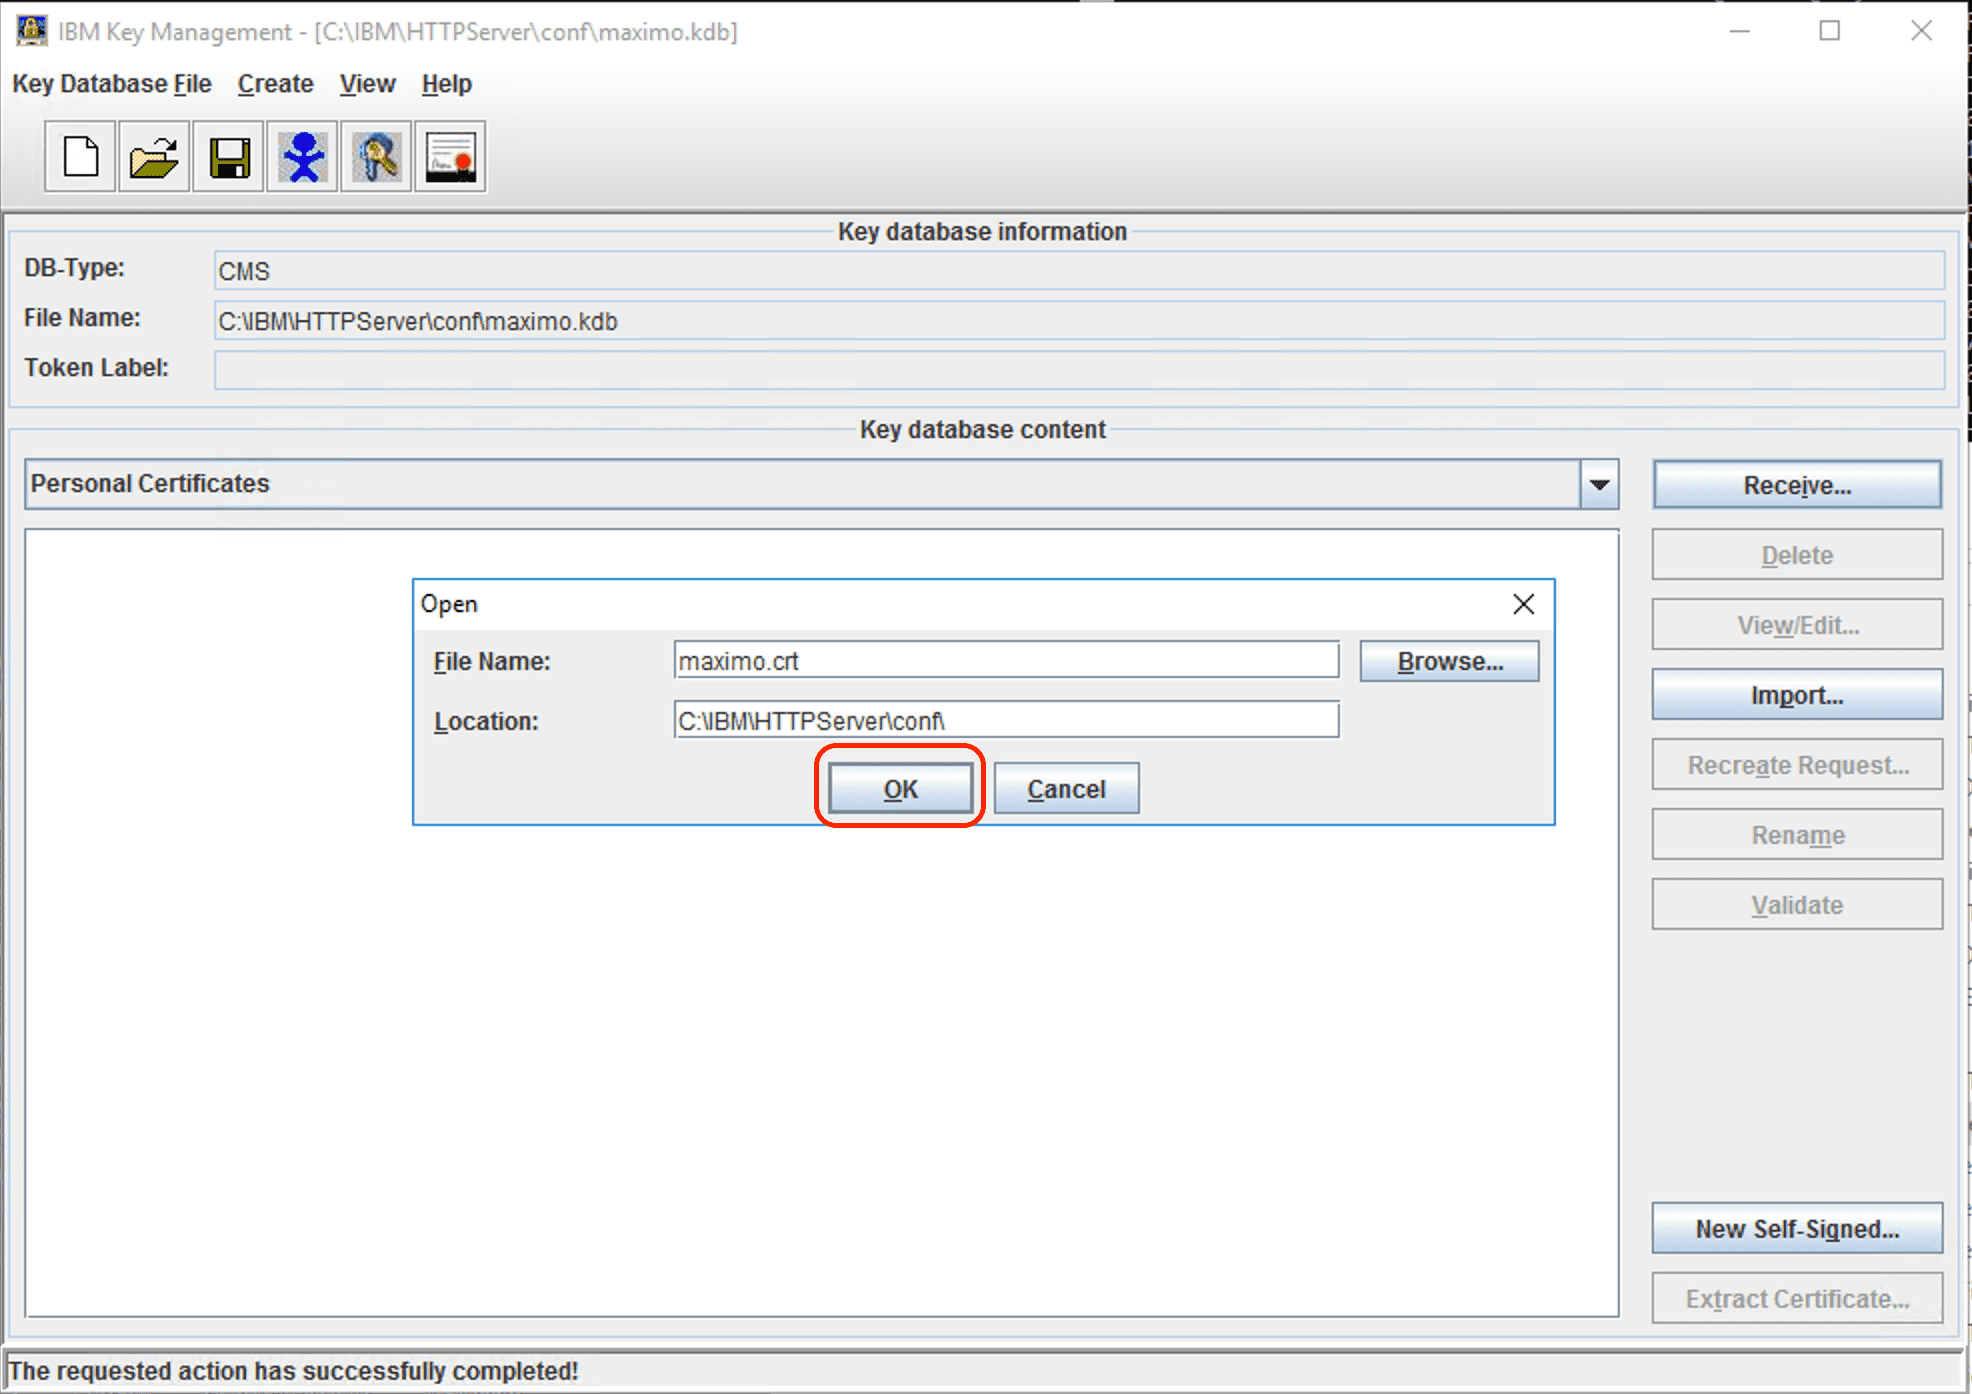
Task: Click Browse... to pick certificate file
Action: pos(1450,661)
